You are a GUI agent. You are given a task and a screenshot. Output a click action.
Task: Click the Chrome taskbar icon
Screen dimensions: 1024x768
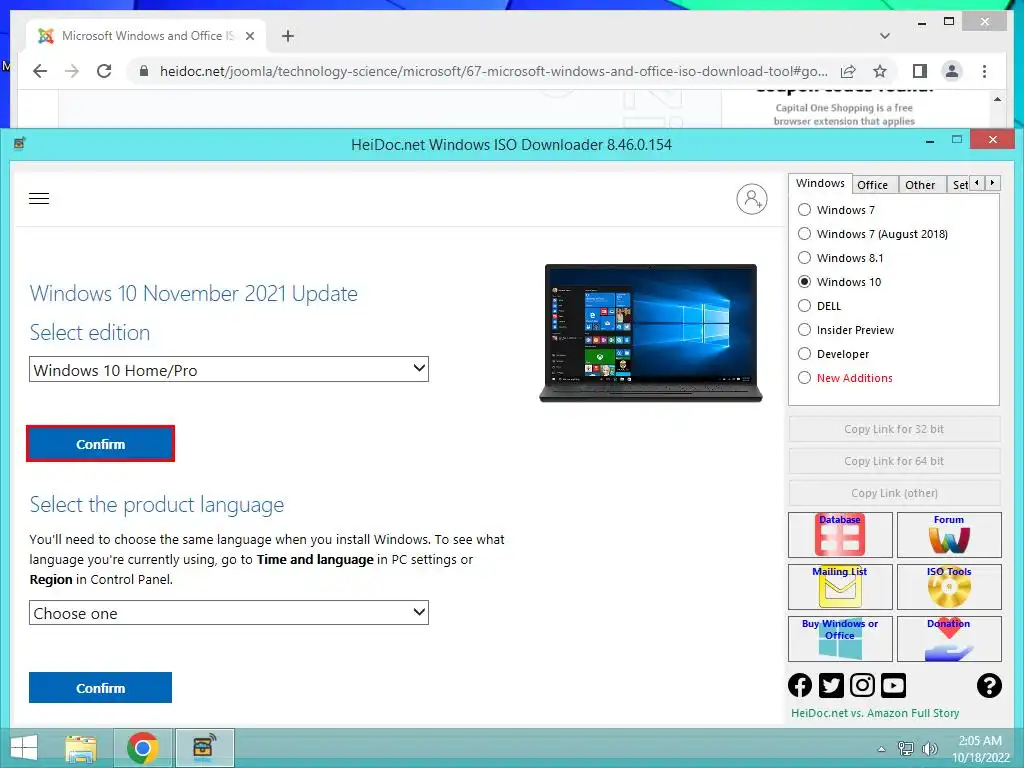(142, 748)
